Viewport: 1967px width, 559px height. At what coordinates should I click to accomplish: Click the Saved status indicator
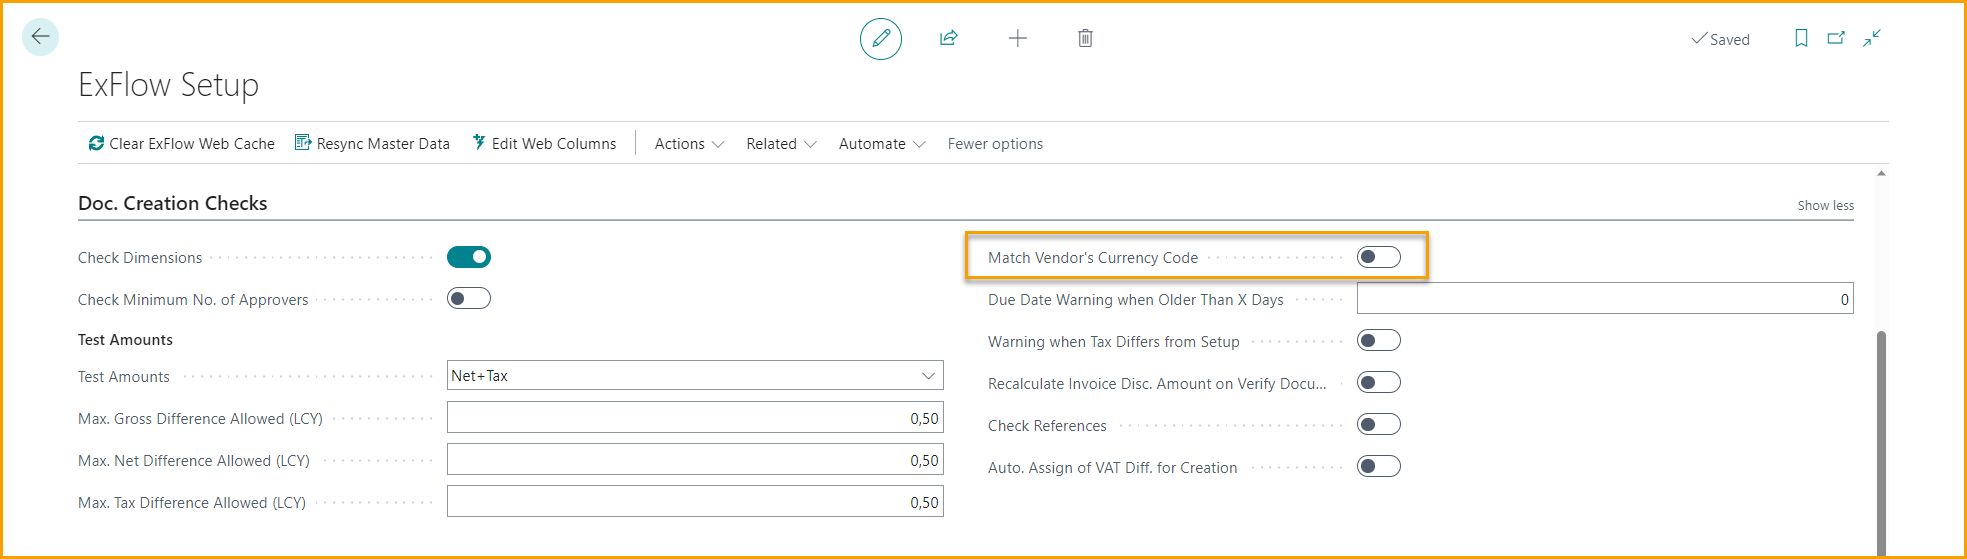tap(1720, 39)
